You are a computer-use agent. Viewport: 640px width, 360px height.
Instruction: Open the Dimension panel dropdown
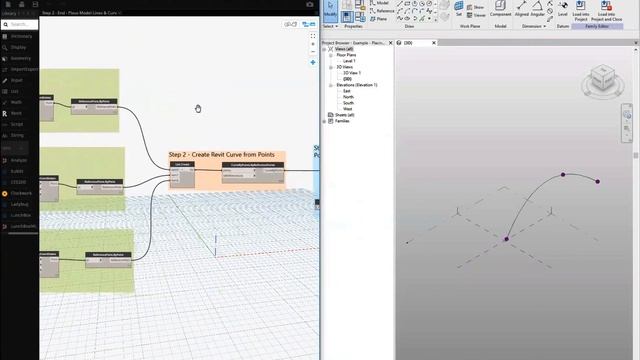click(x=534, y=26)
